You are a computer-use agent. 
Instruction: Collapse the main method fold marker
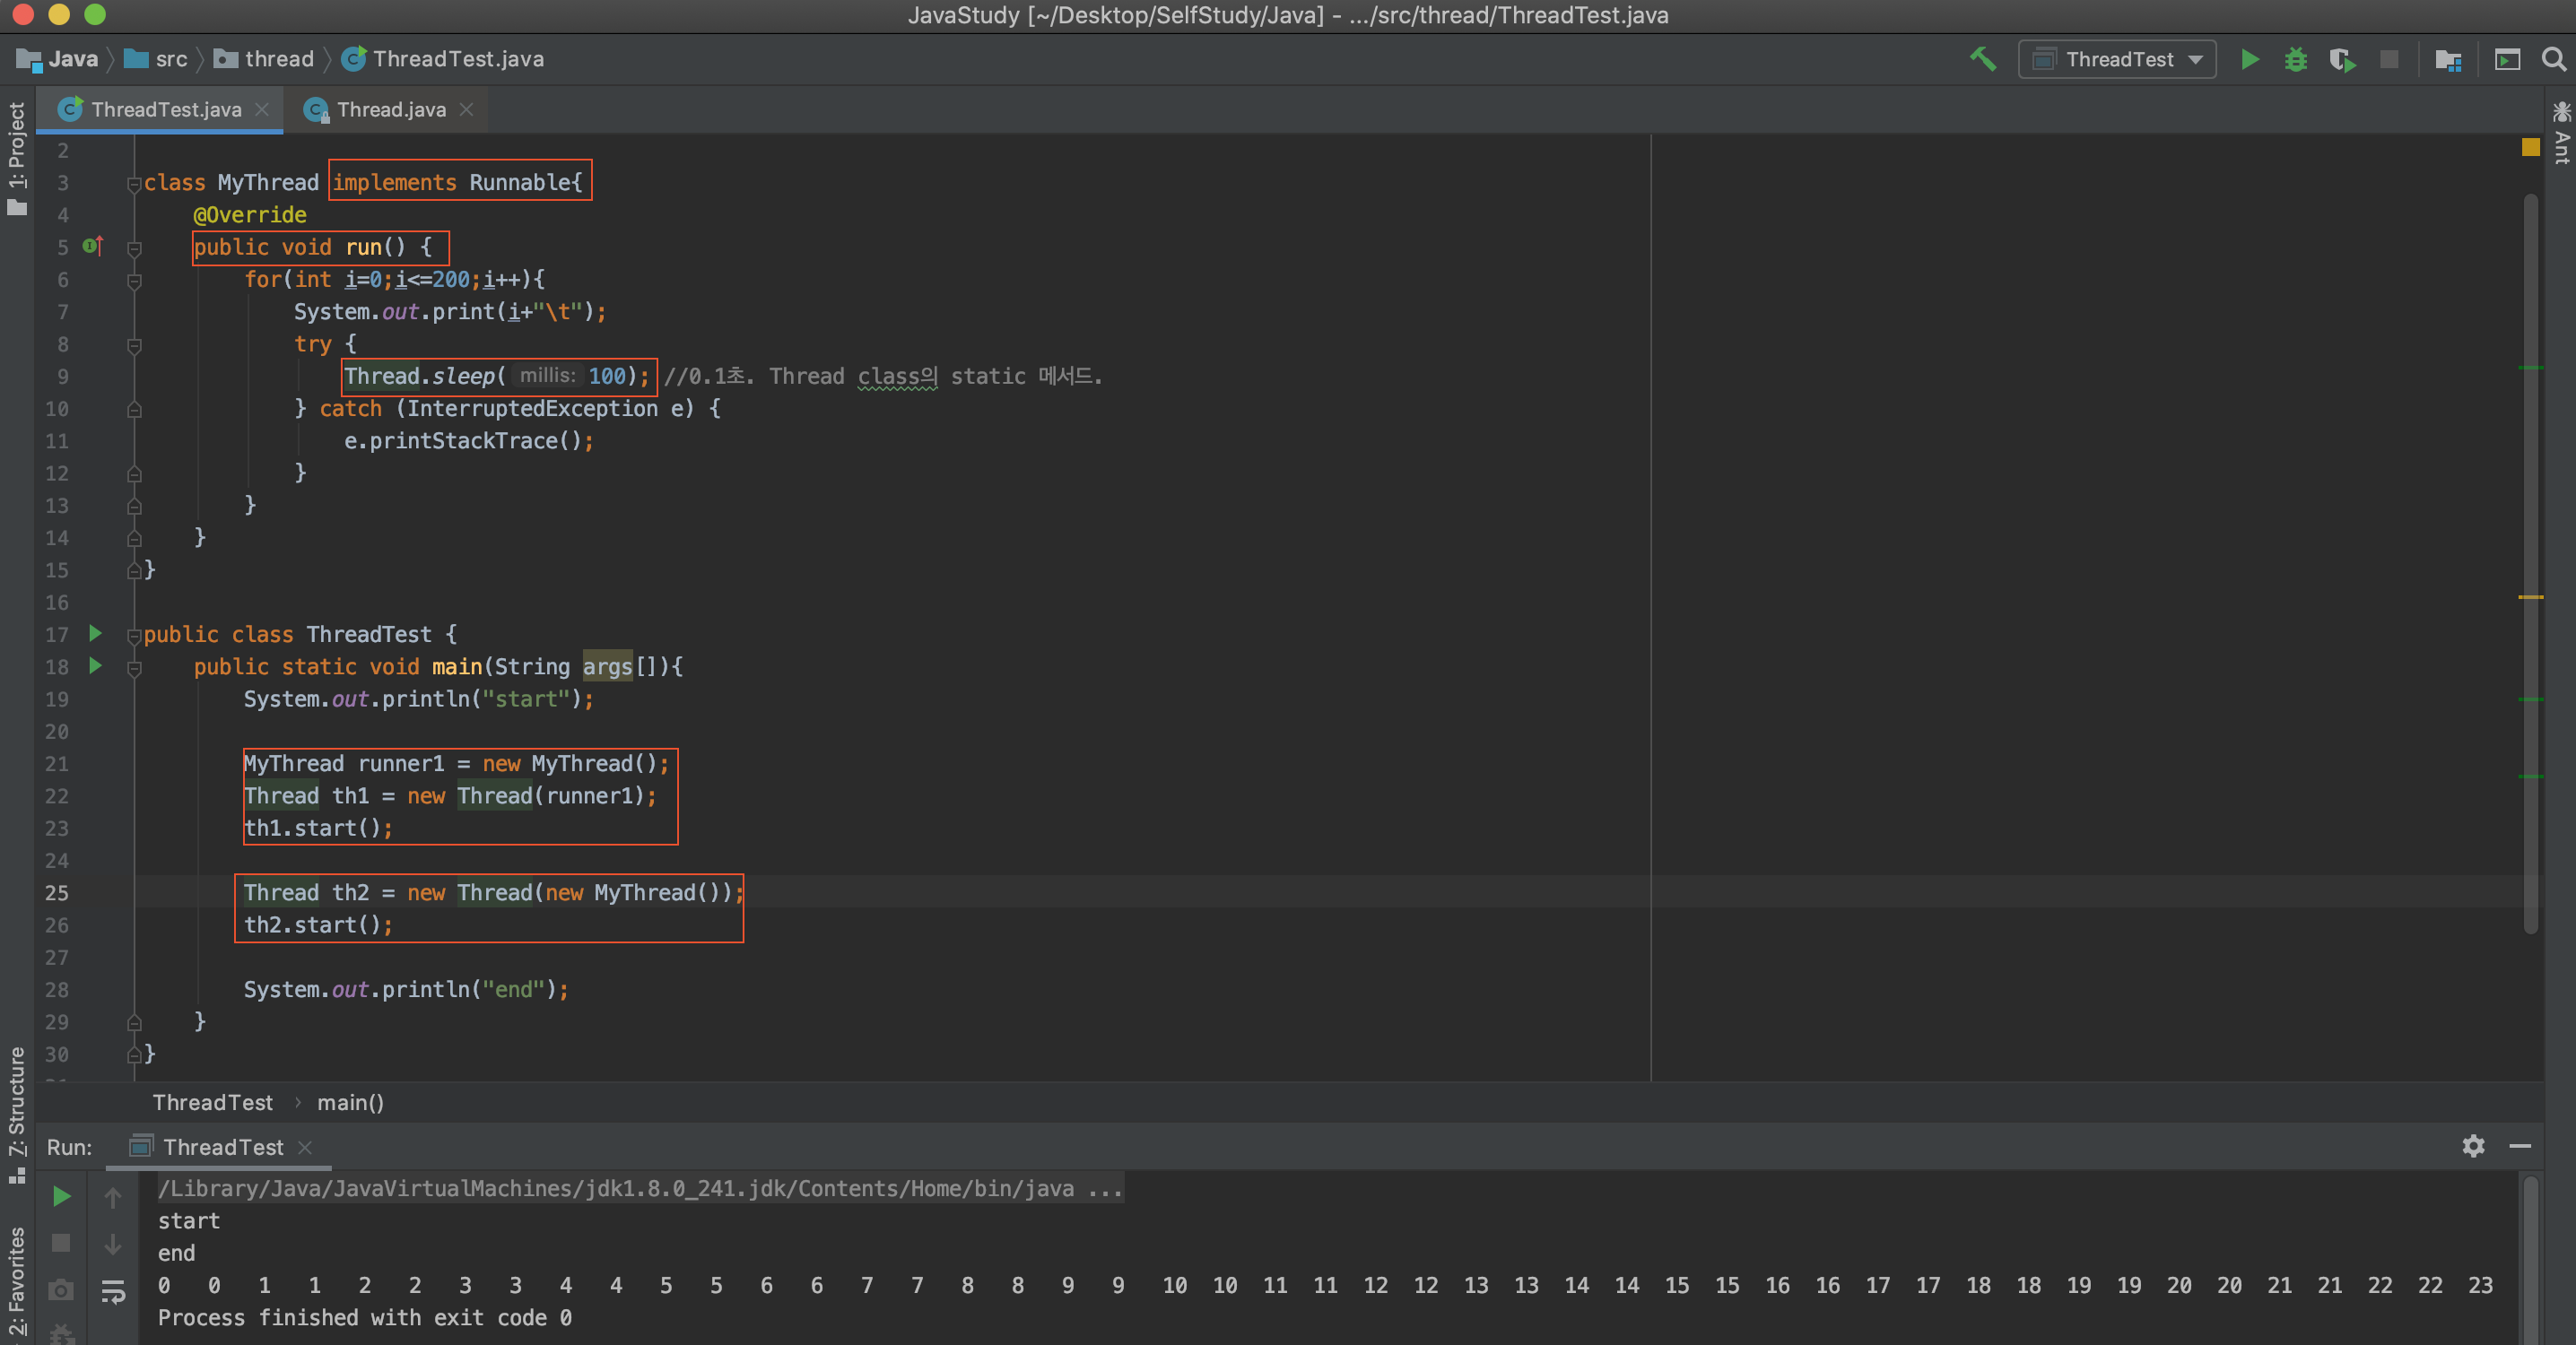(x=134, y=667)
